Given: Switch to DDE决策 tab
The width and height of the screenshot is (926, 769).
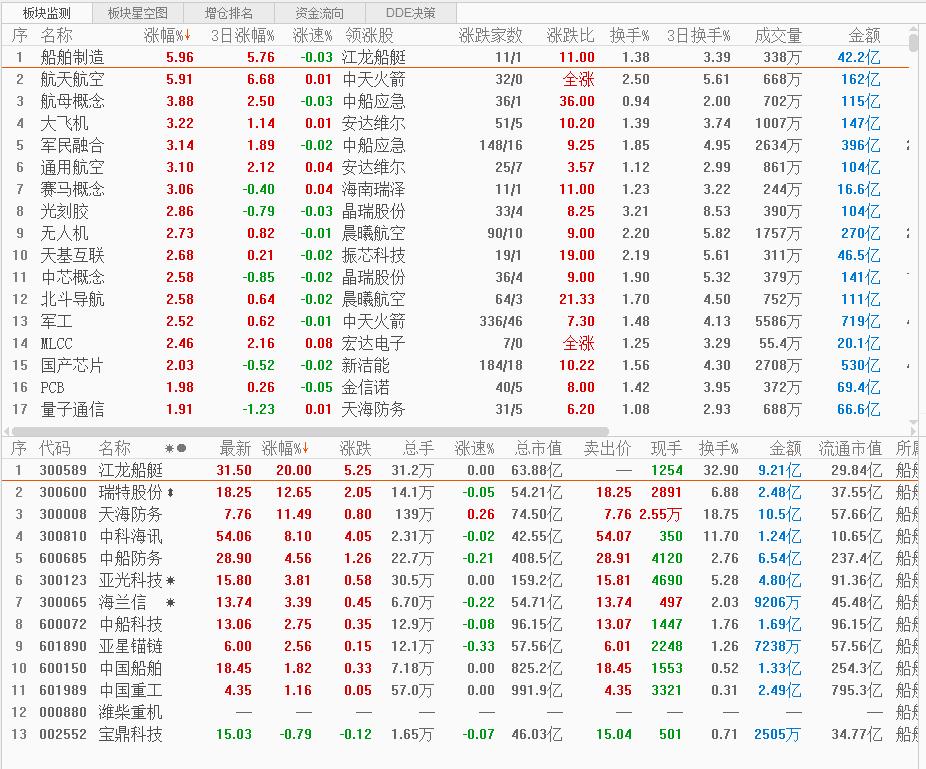Looking at the screenshot, I should click(x=410, y=13).
